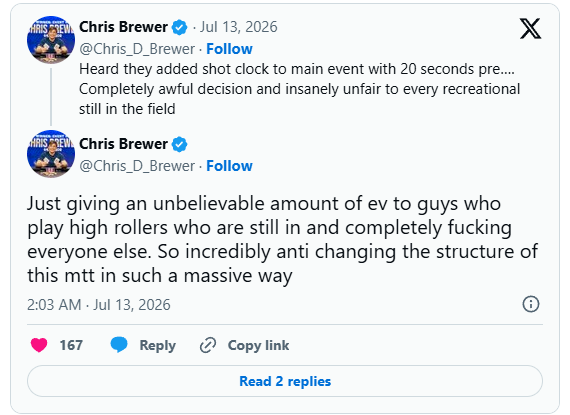Screen dimensions: 570x415
Task: Open the second Chris Brewer avatar
Action: (51, 154)
